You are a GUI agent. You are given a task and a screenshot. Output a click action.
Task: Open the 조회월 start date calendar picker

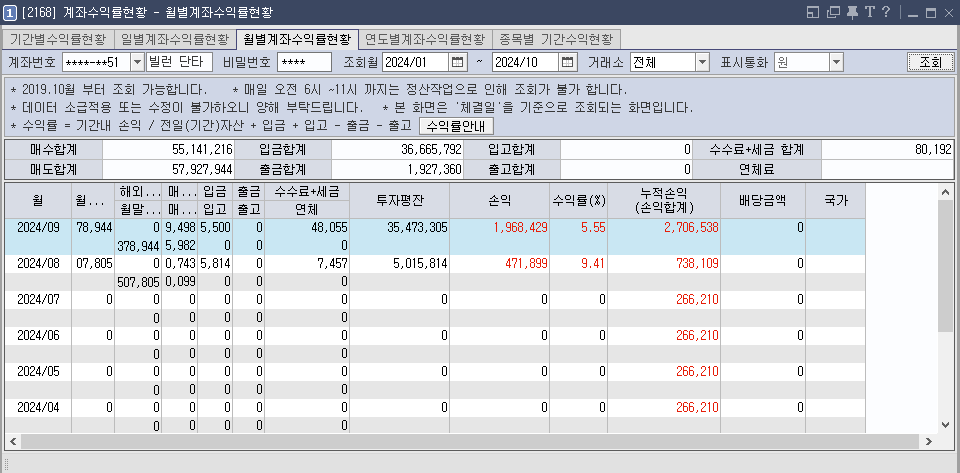(457, 62)
